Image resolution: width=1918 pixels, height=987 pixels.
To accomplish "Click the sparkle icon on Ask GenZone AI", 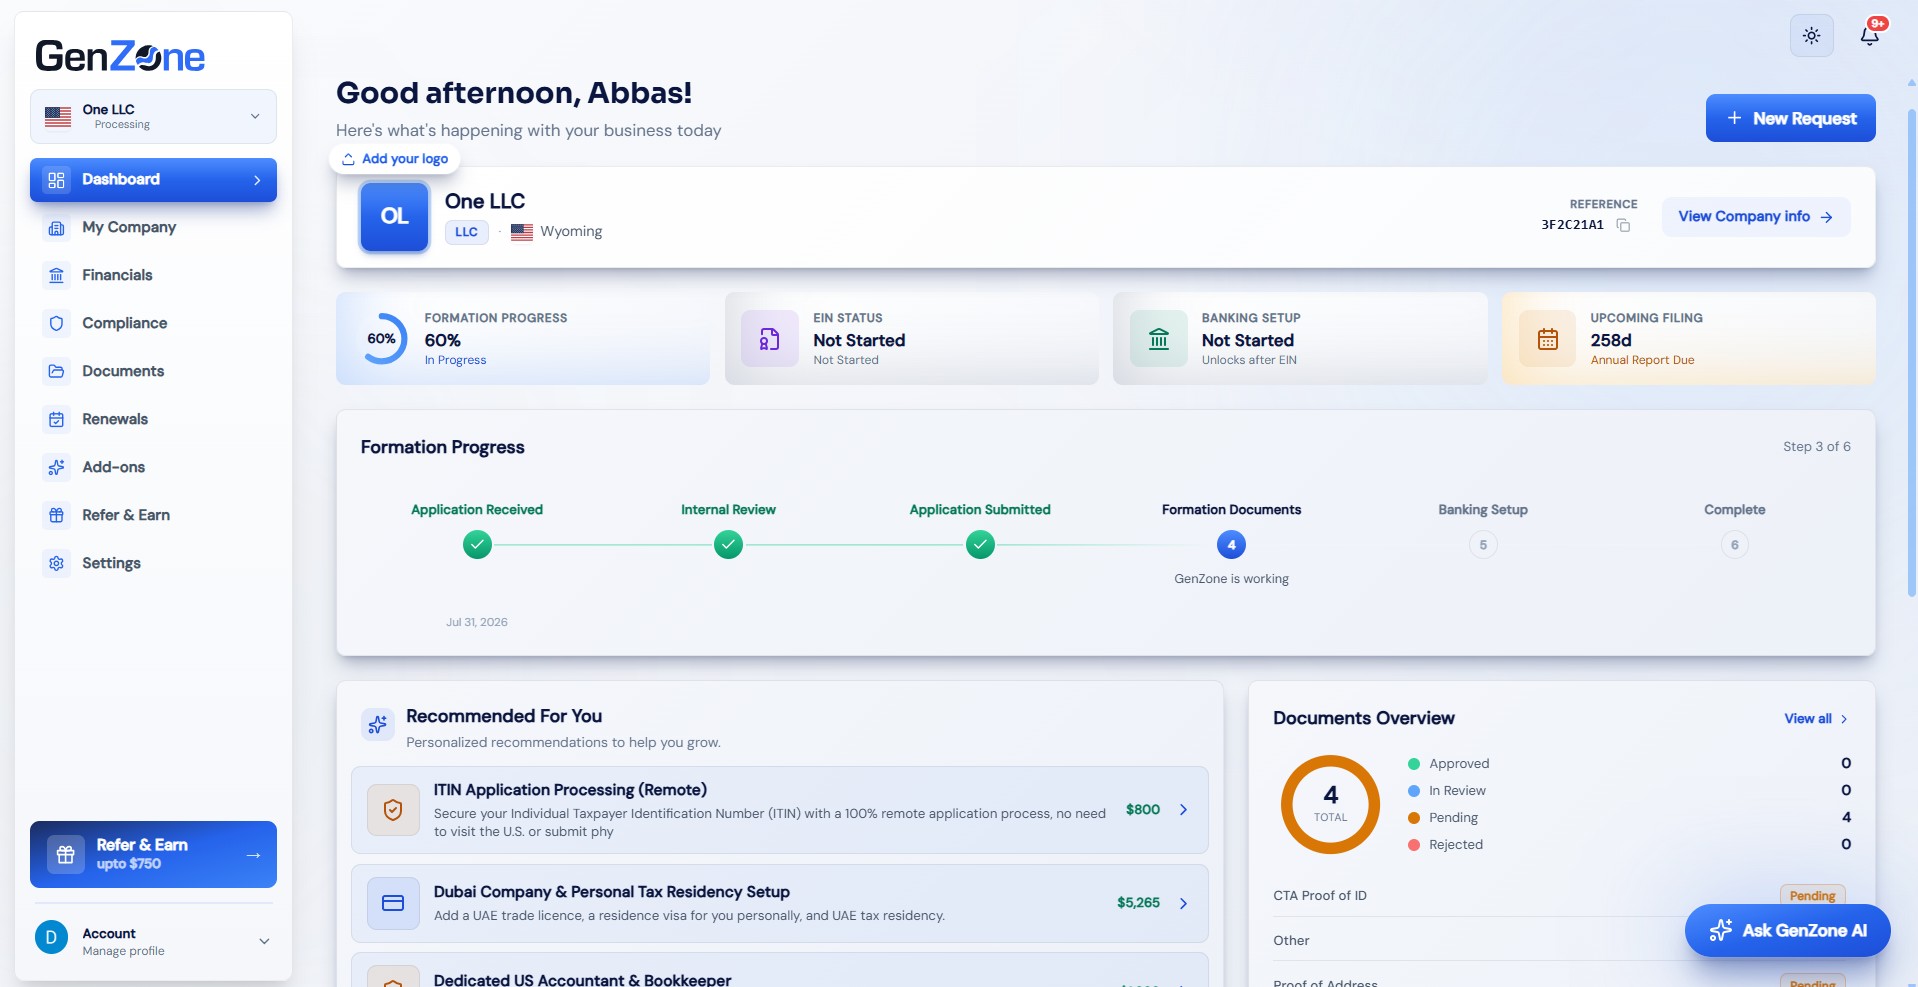I will click(x=1720, y=931).
